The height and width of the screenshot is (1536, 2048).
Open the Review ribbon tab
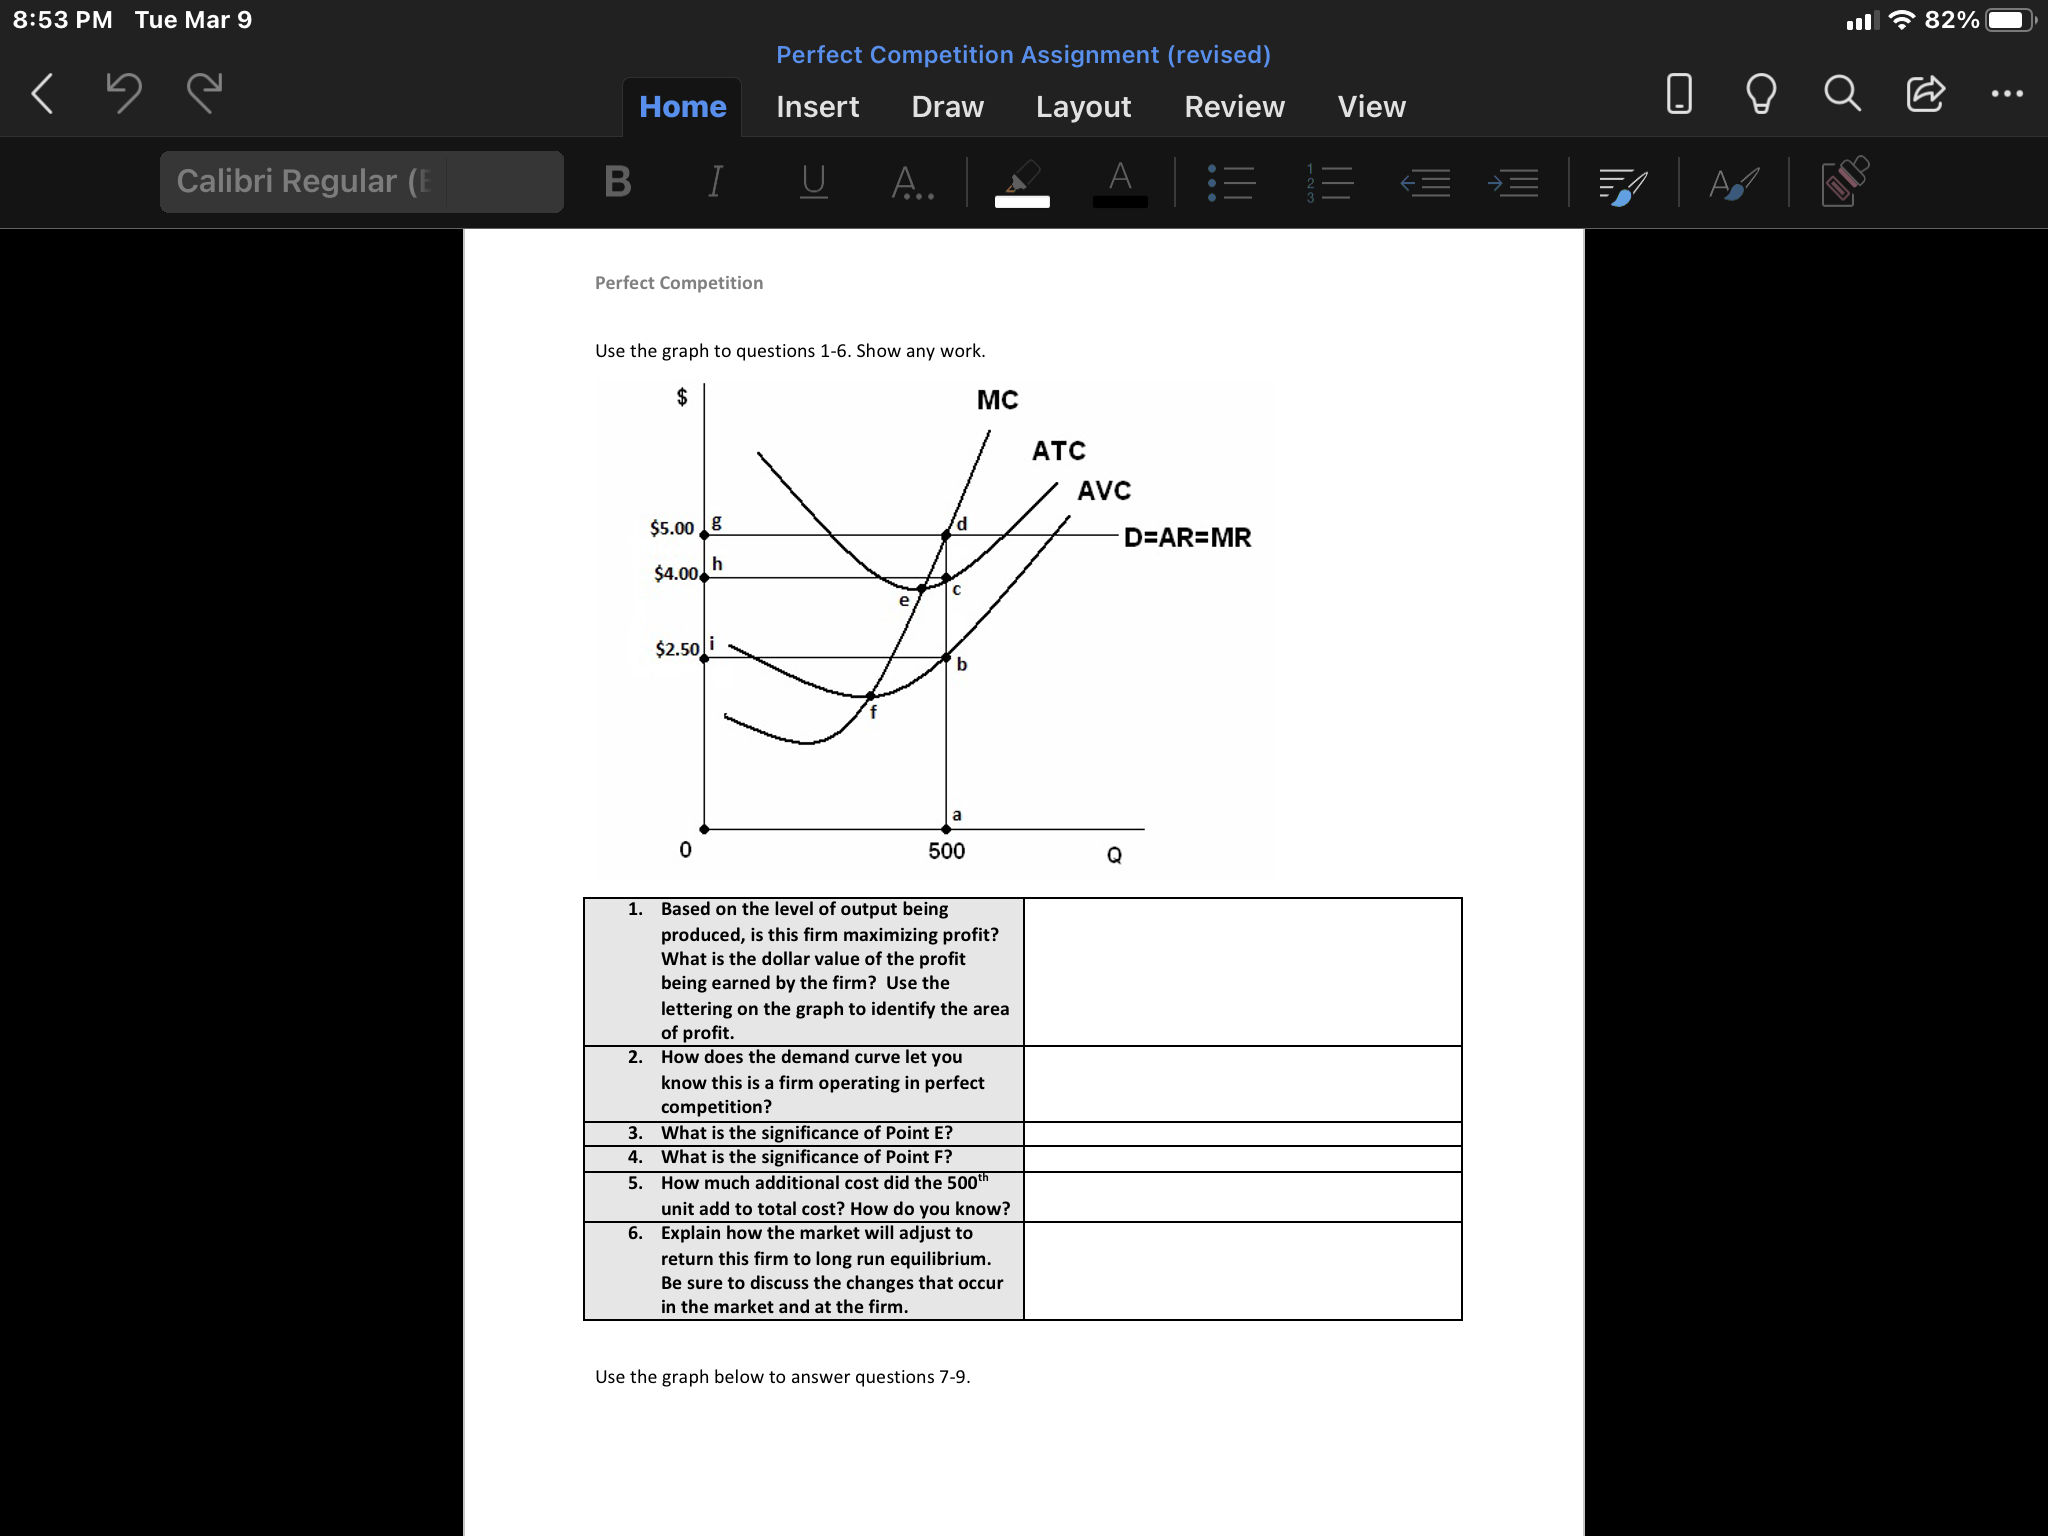pyautogui.click(x=1234, y=106)
